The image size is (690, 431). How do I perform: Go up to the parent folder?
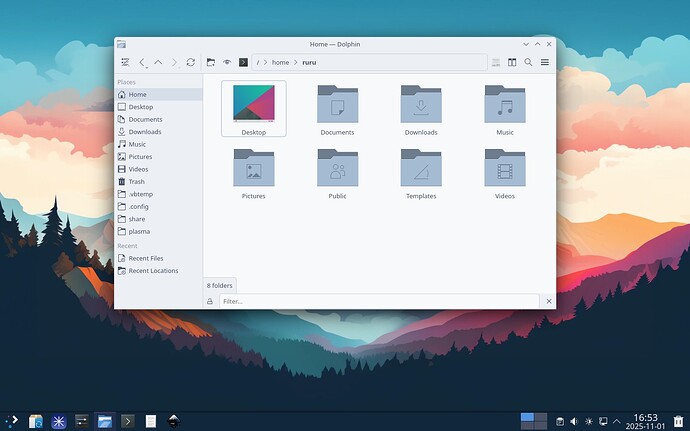pos(158,62)
